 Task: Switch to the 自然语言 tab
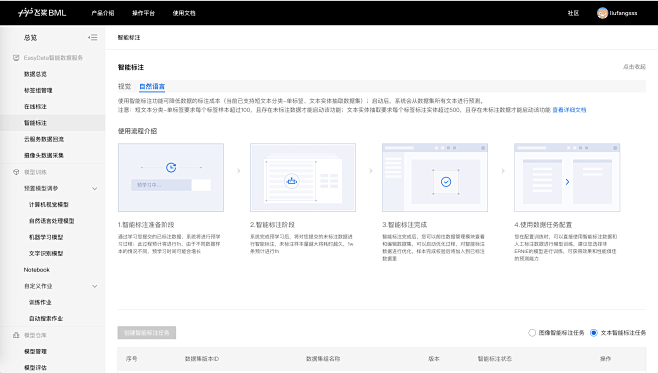click(152, 86)
